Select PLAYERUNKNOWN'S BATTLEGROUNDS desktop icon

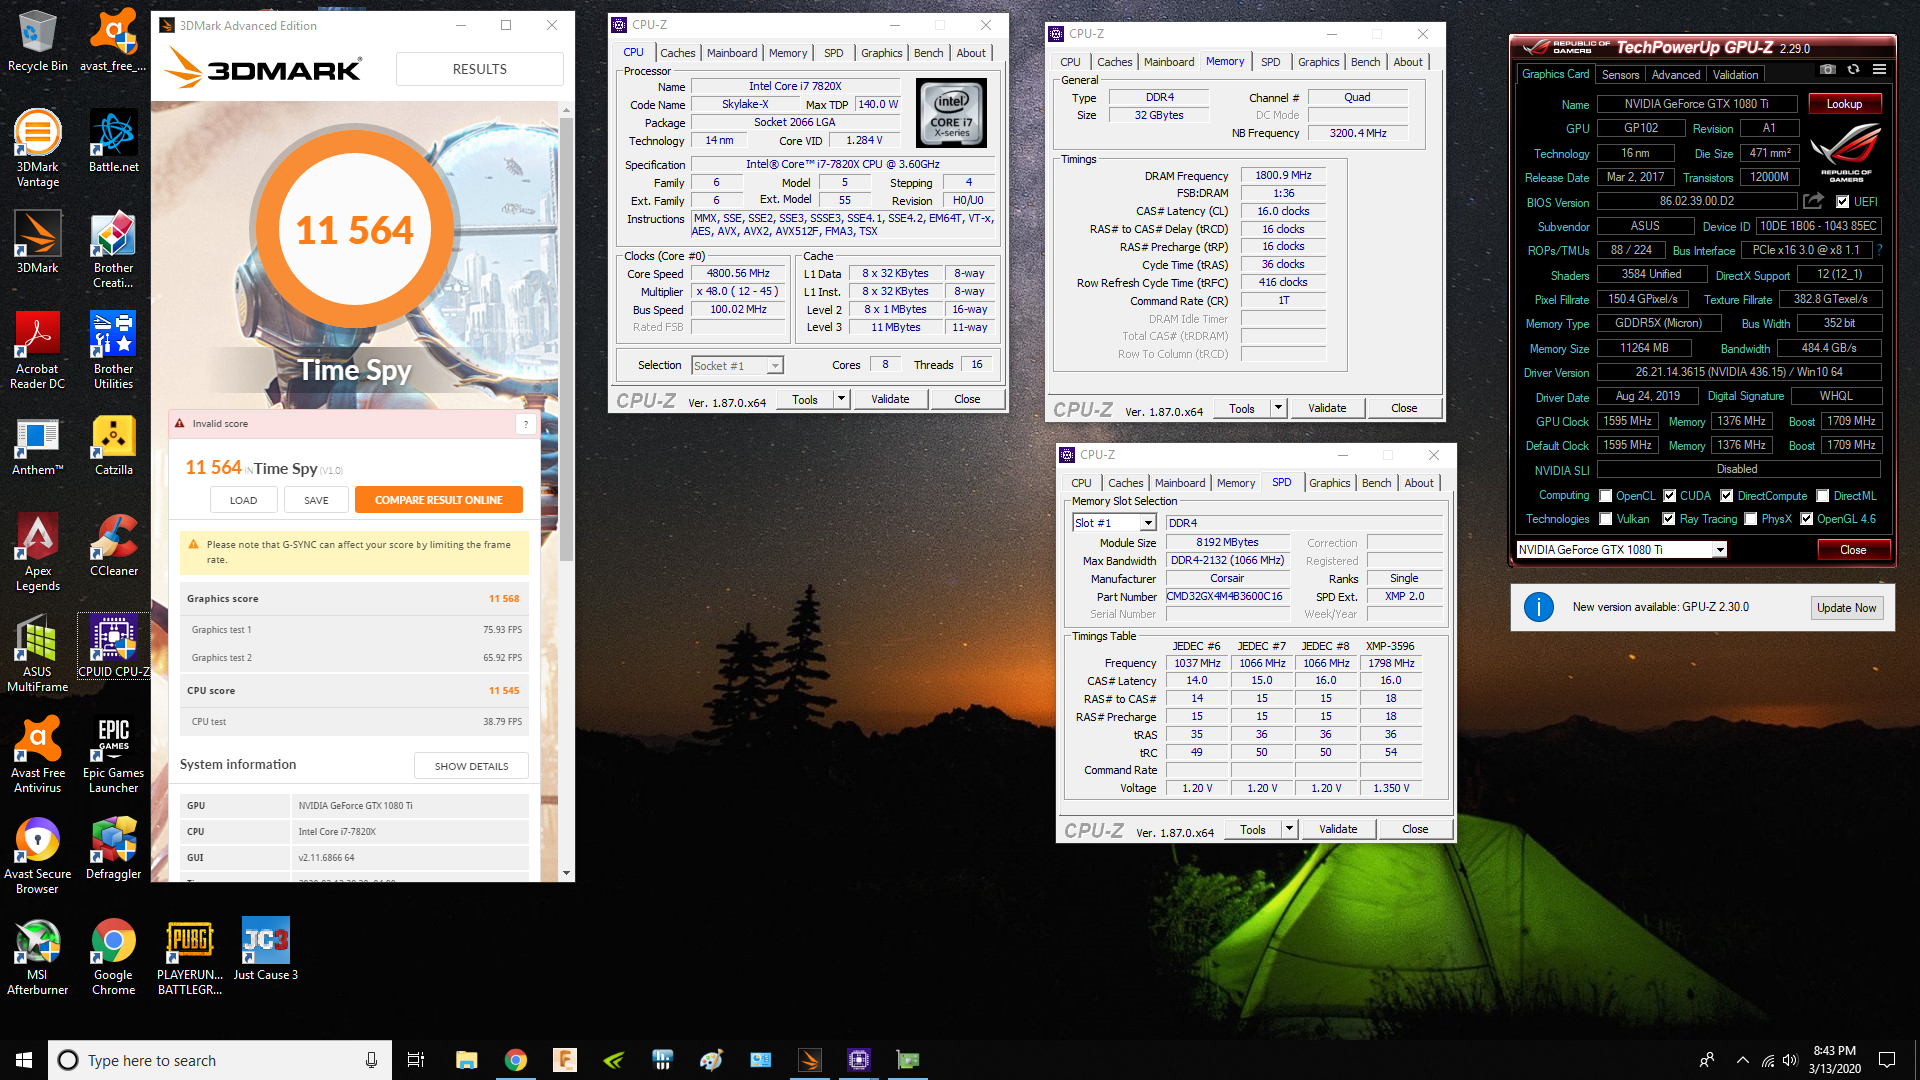pos(189,956)
